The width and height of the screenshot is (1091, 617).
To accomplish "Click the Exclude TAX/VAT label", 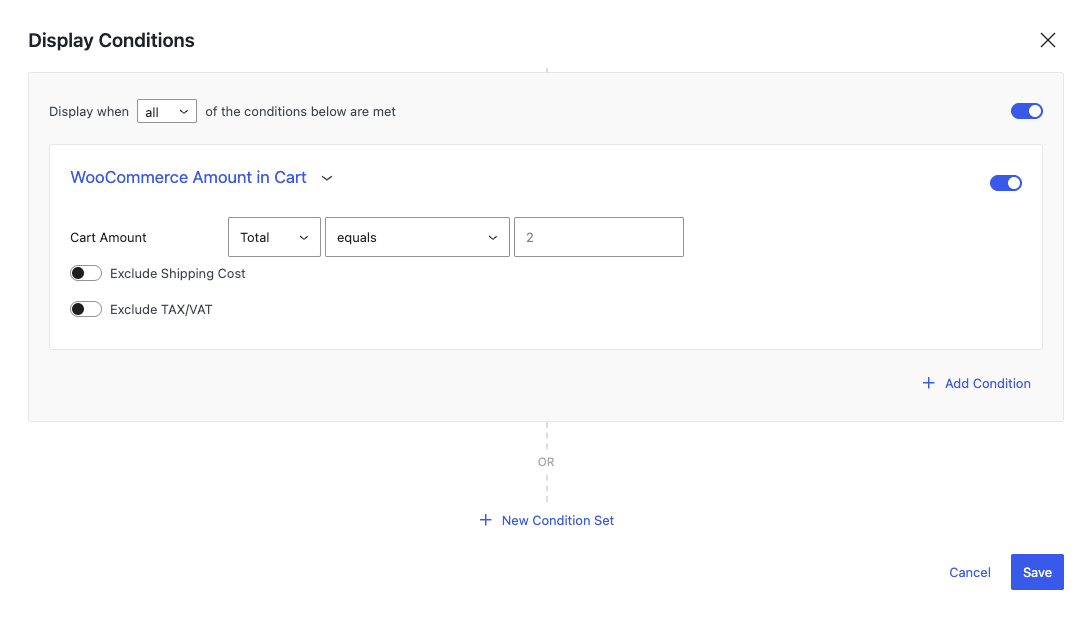I will tap(161, 310).
